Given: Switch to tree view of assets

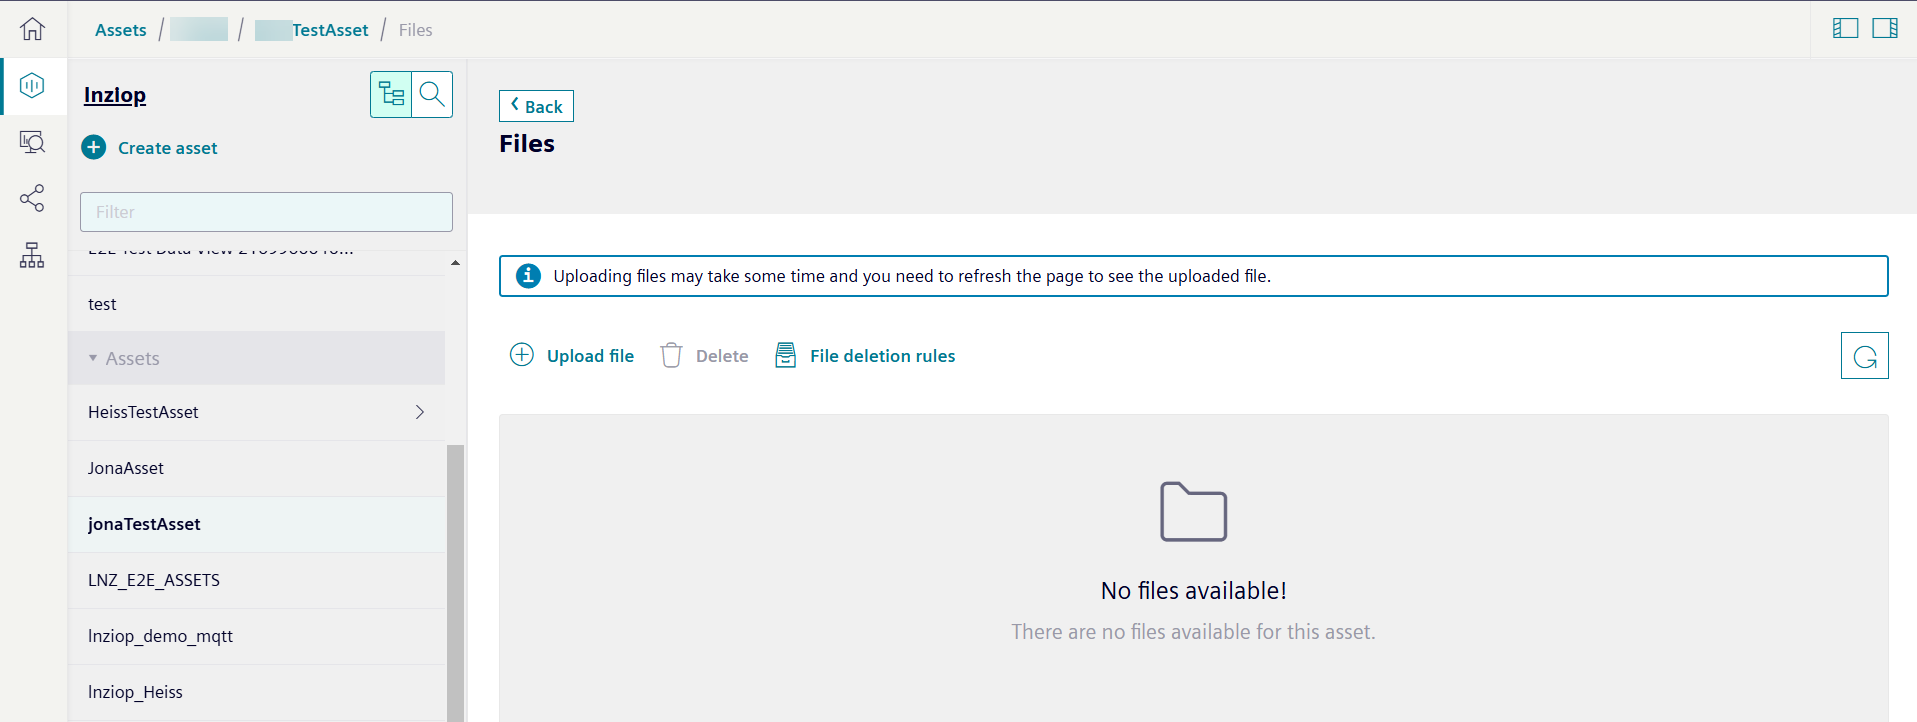Looking at the screenshot, I should [391, 94].
